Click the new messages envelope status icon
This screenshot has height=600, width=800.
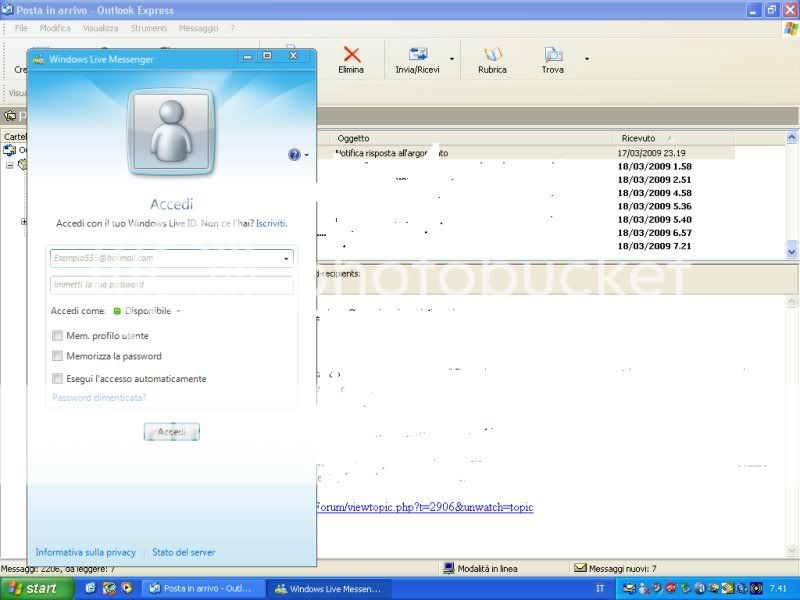pyautogui.click(x=580, y=568)
